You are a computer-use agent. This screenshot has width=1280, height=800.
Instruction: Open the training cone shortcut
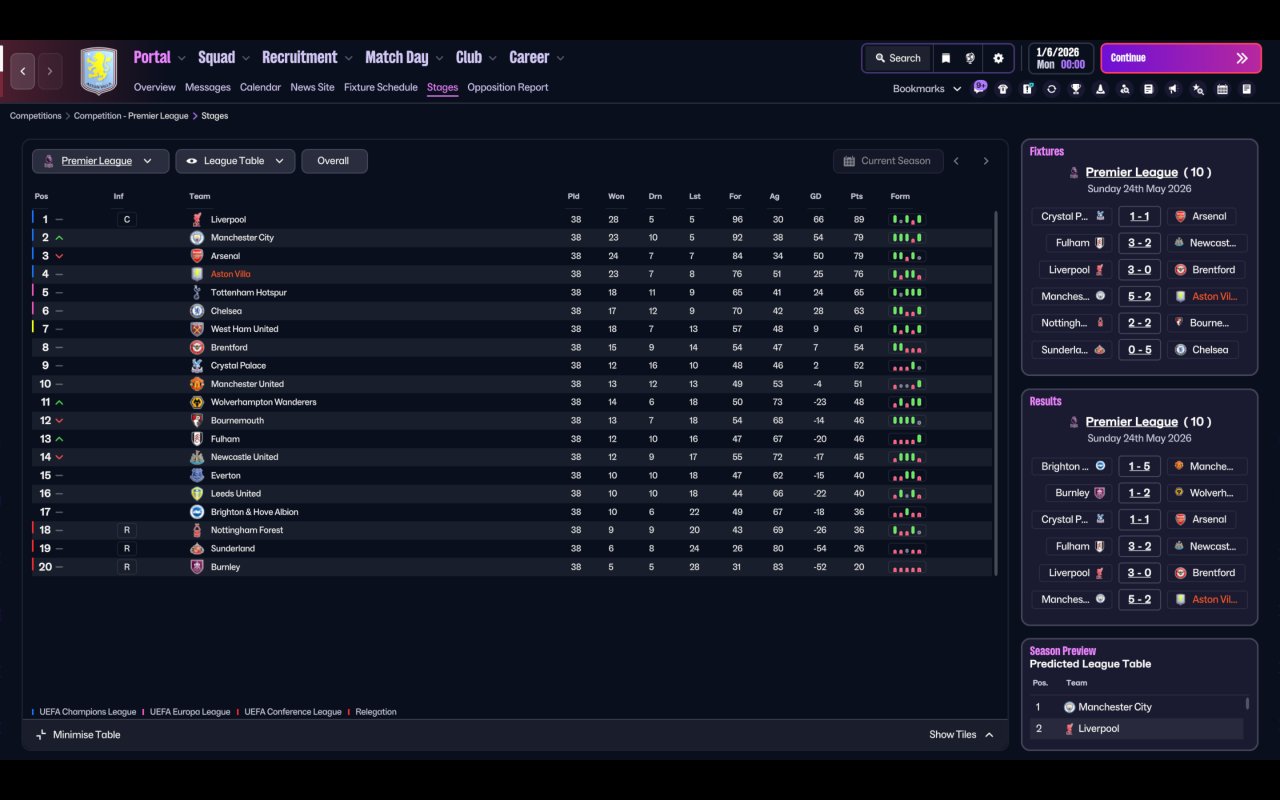click(x=1100, y=89)
